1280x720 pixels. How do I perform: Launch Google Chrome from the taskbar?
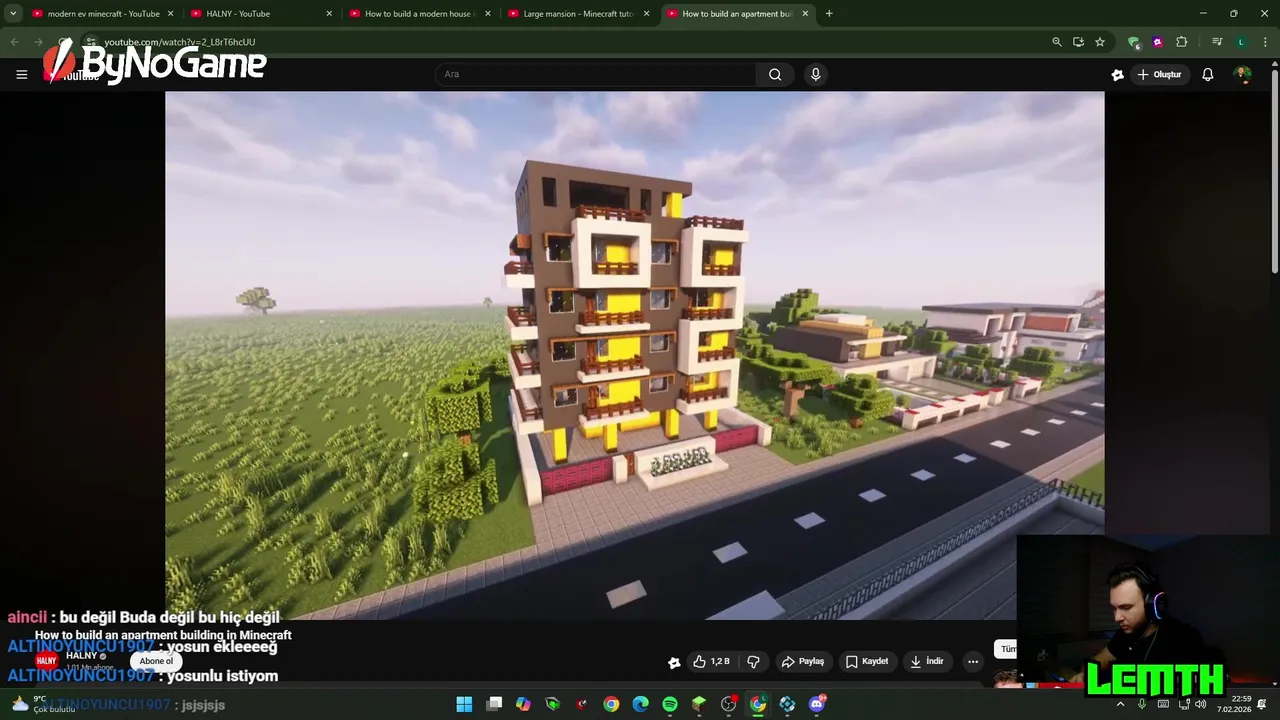pyautogui.click(x=611, y=704)
